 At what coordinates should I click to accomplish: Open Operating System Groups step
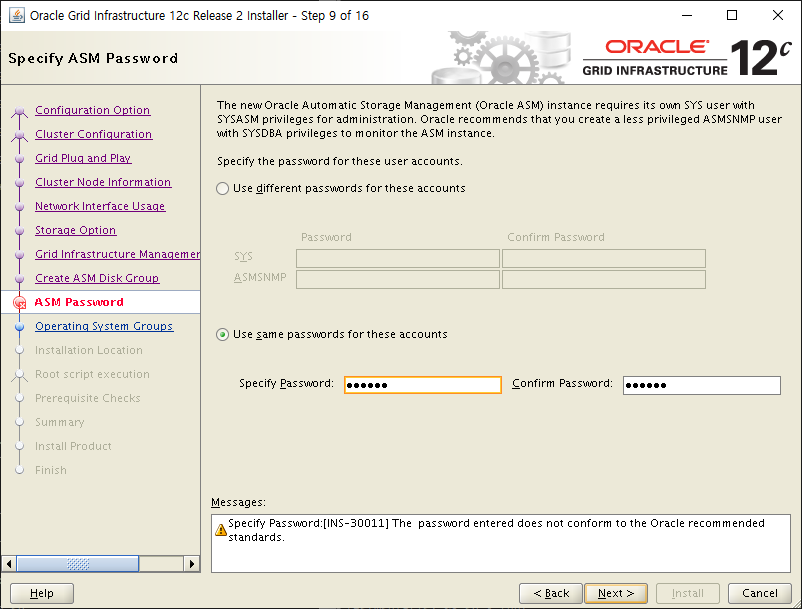click(104, 326)
